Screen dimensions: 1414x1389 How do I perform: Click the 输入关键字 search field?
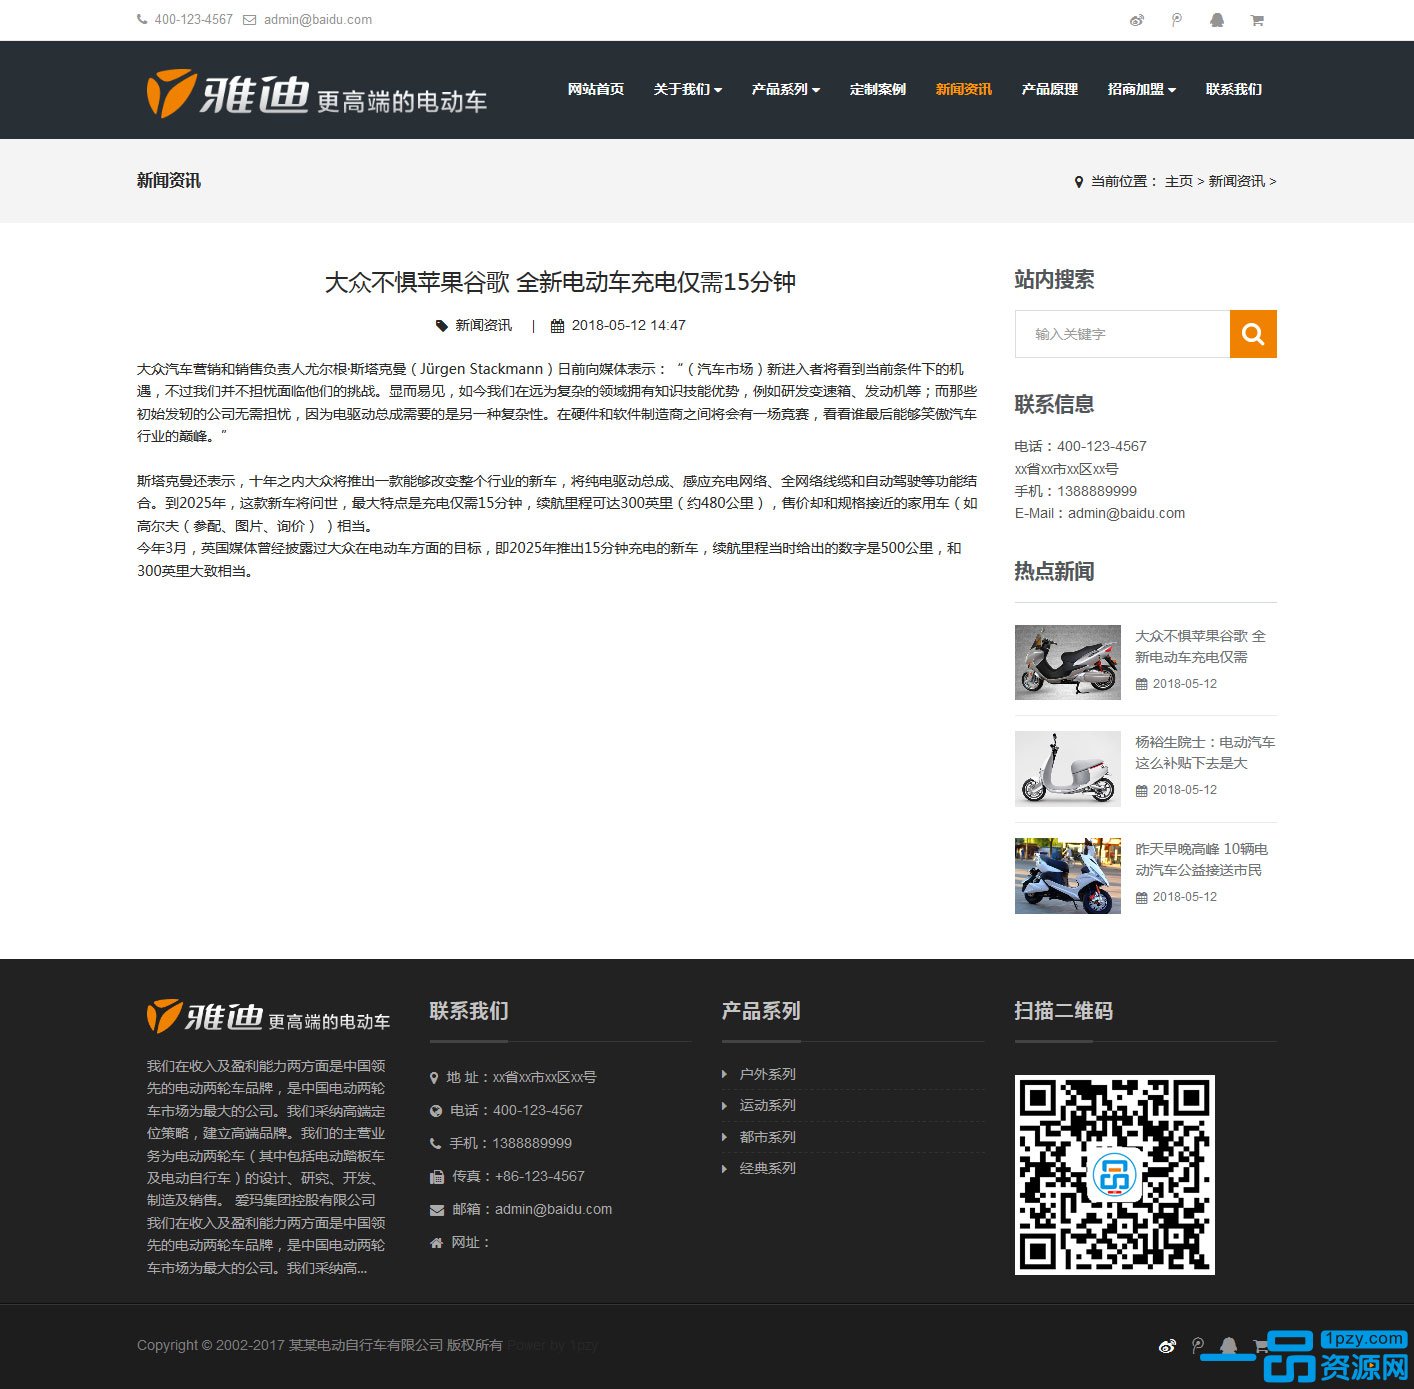coord(1122,334)
